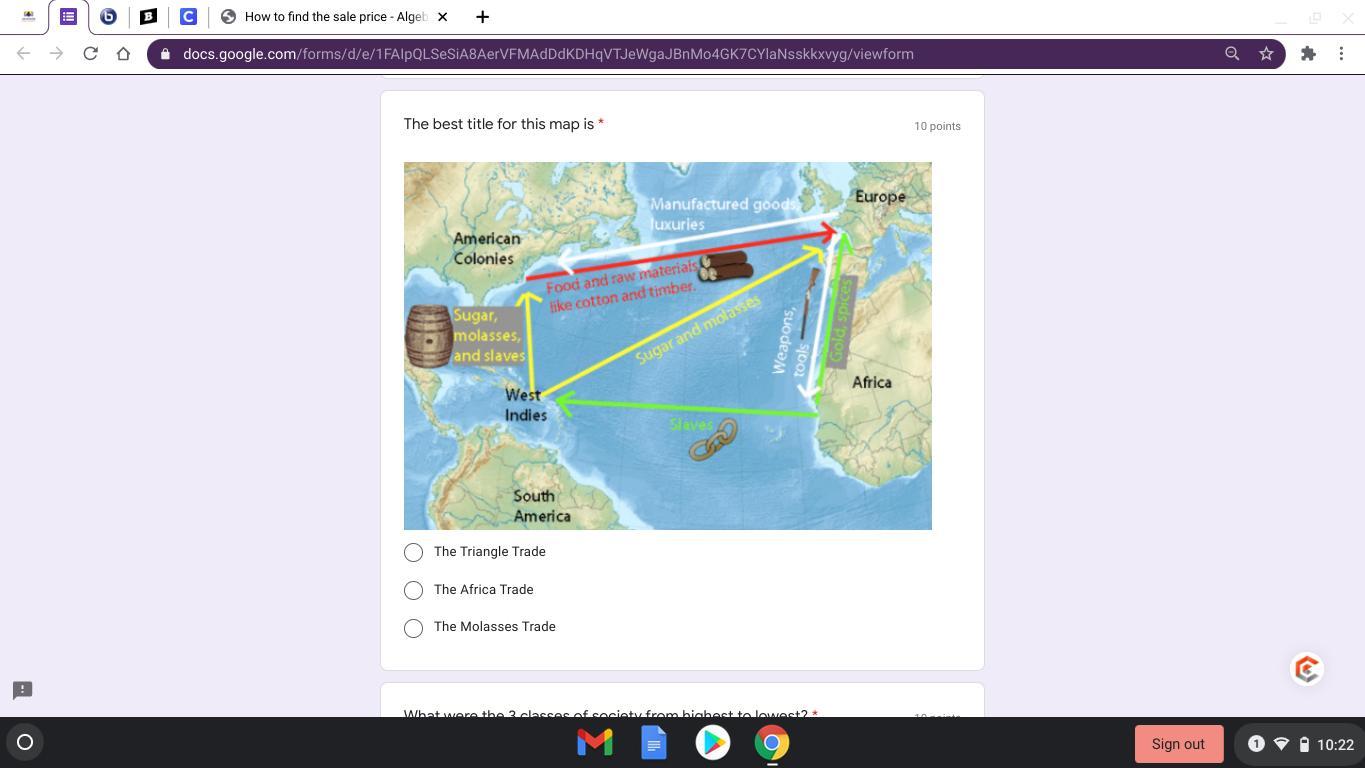Close the 'How to find the sale price' tab
This screenshot has height=768, width=1365.
442,17
